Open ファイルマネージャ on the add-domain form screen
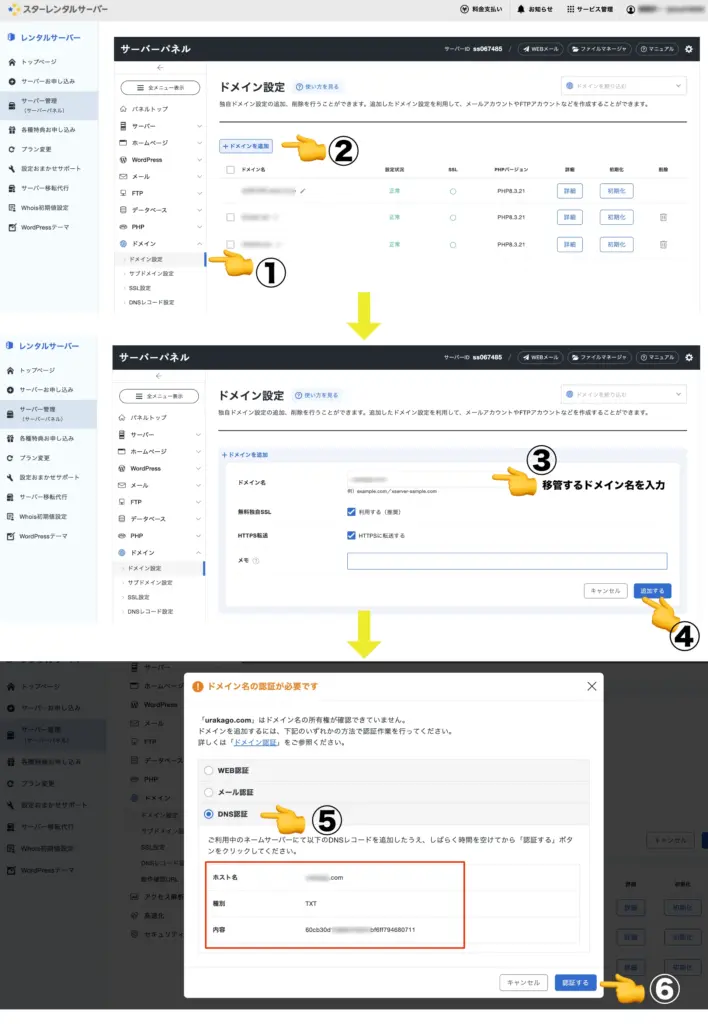Image resolution: width=708 pixels, height=1024 pixels. (x=599, y=357)
